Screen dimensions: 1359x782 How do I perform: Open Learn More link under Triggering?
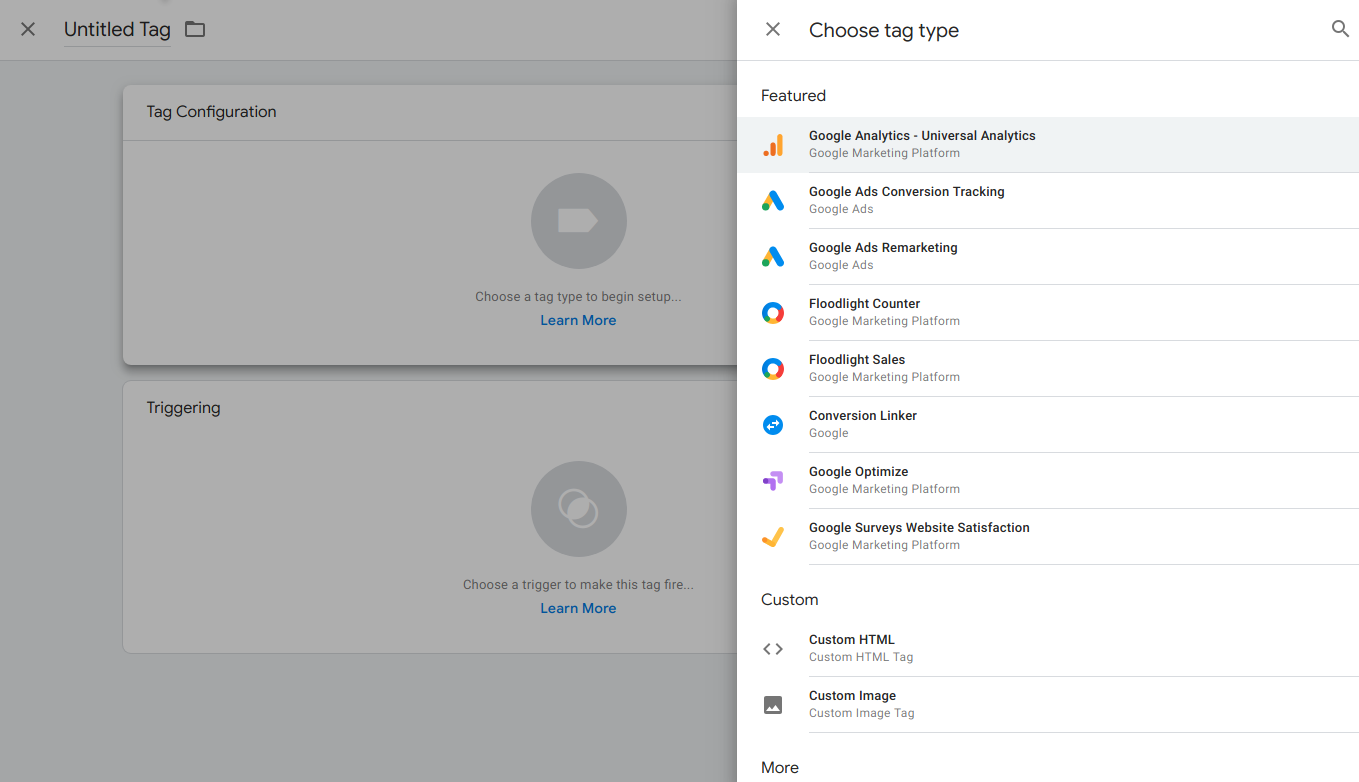tap(578, 608)
